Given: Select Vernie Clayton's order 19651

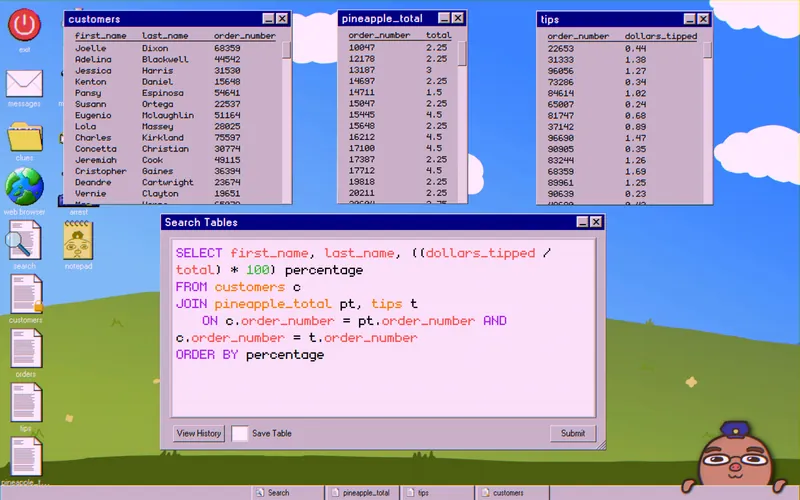Looking at the screenshot, I should coord(227,193).
